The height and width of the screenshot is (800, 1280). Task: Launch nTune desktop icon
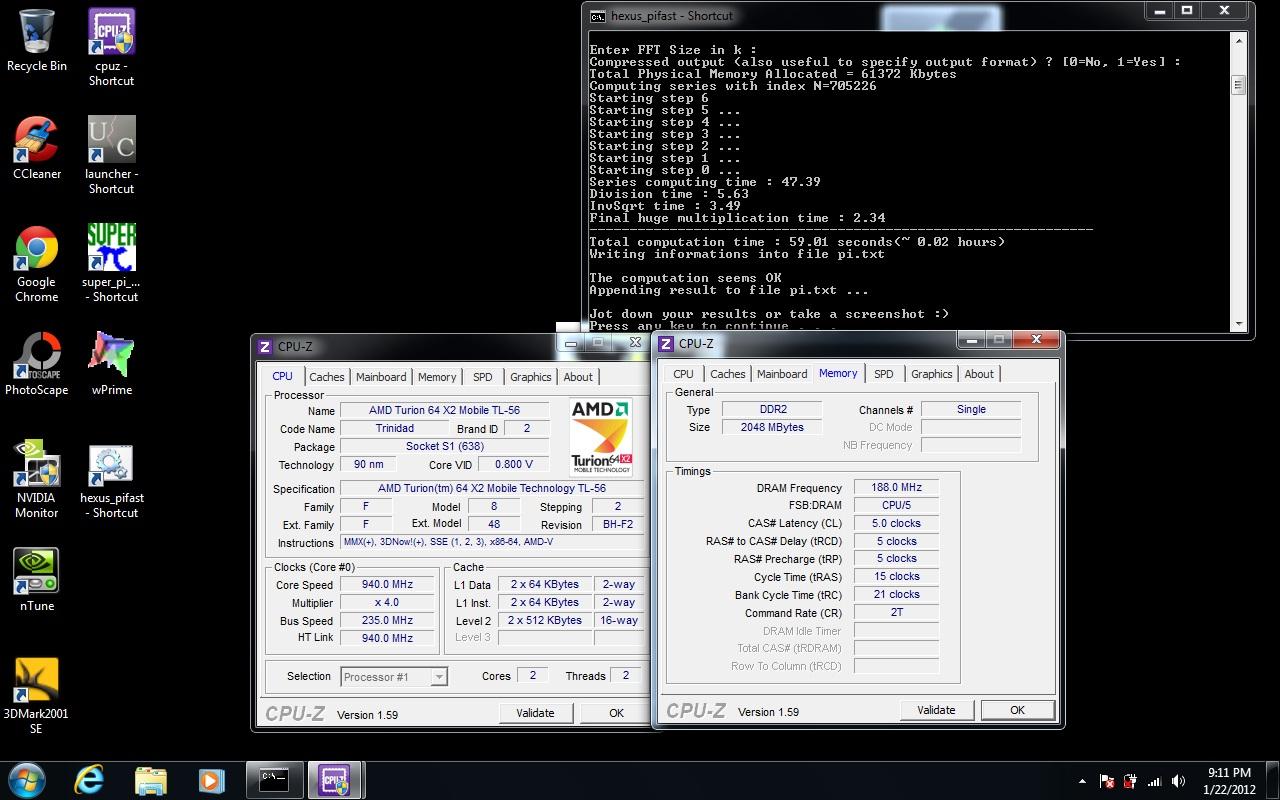pos(37,580)
